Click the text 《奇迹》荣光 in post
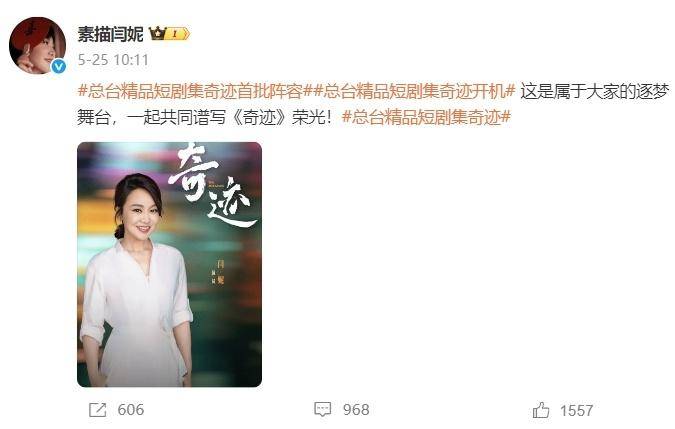The width and height of the screenshot is (675, 429). coord(278,117)
